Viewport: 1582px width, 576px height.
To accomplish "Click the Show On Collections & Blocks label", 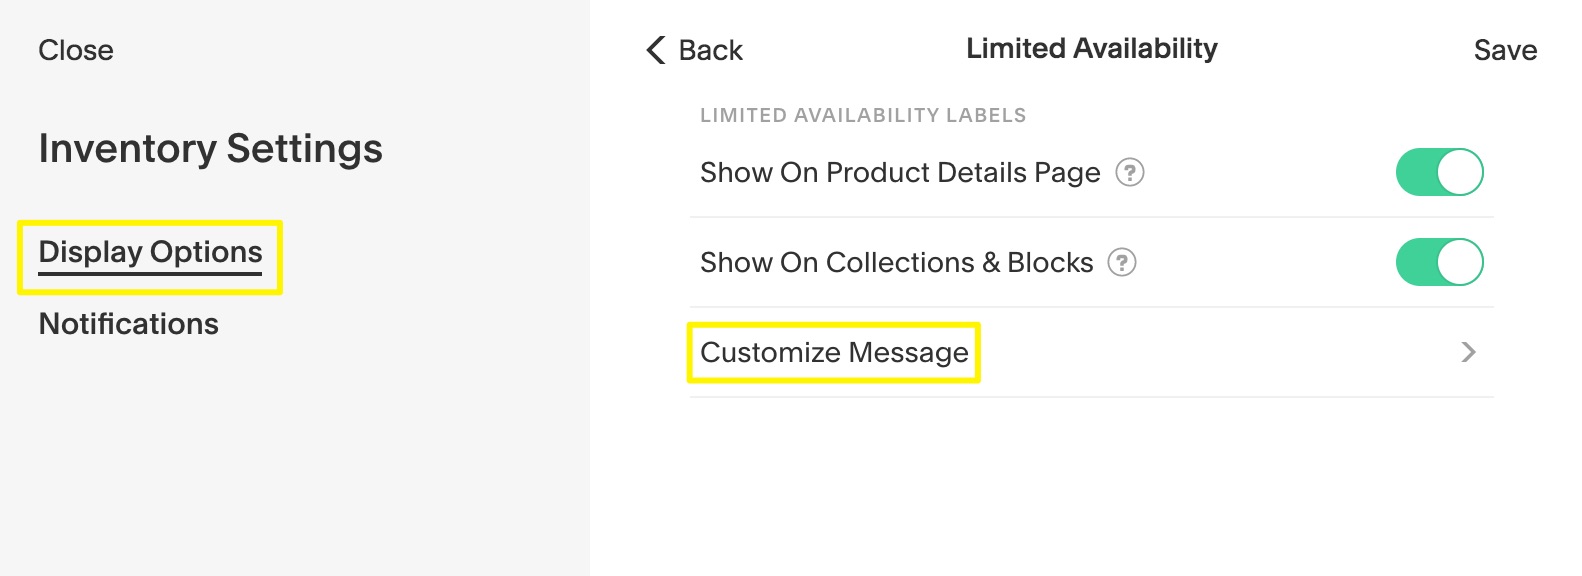I will click(896, 263).
